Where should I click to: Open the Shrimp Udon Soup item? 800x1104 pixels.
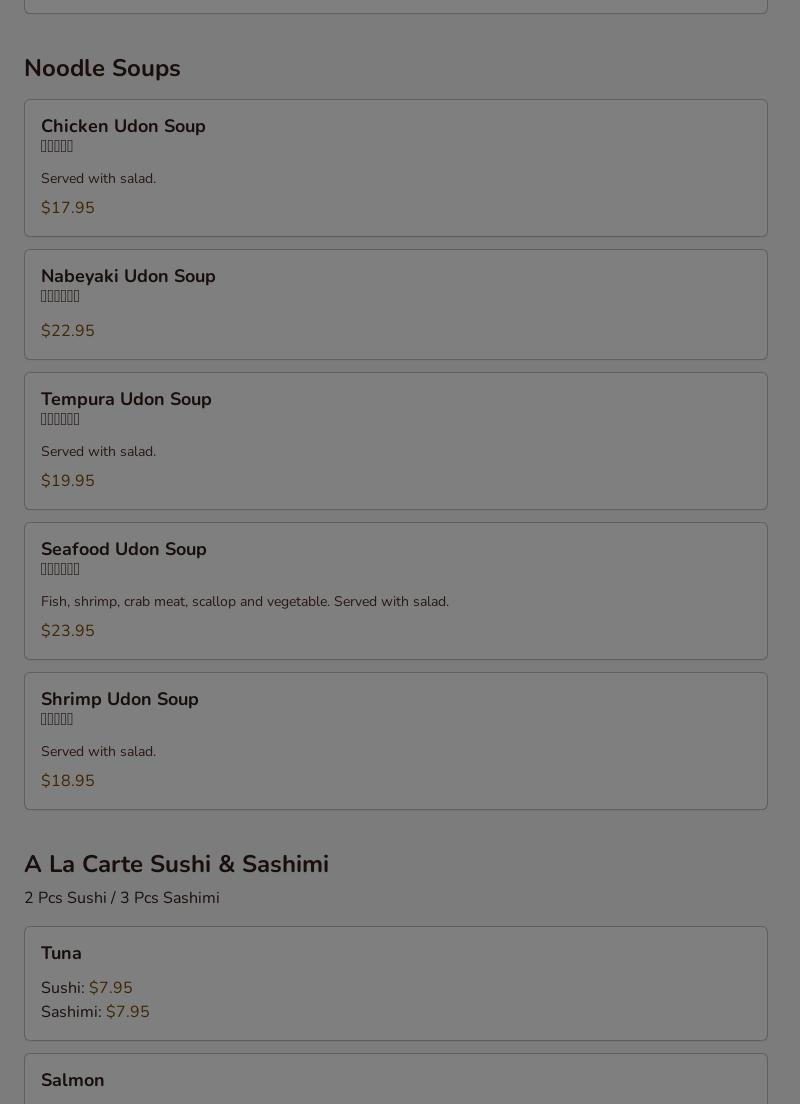pos(119,700)
